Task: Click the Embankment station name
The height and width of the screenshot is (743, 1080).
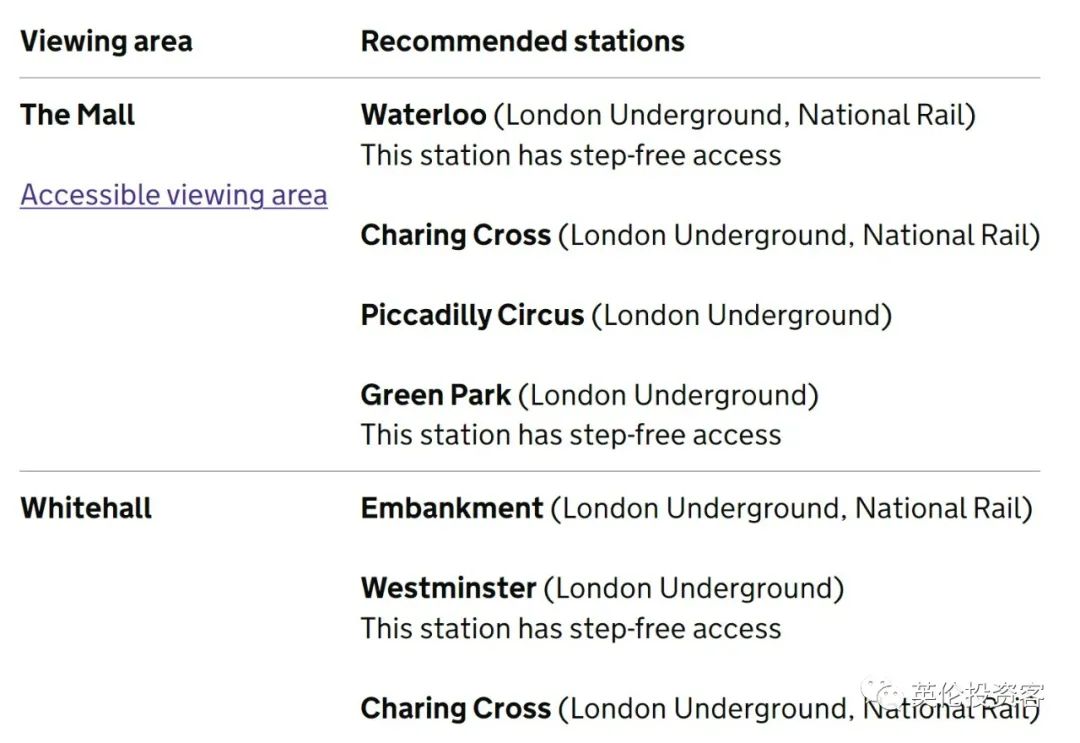Action: click(452, 508)
